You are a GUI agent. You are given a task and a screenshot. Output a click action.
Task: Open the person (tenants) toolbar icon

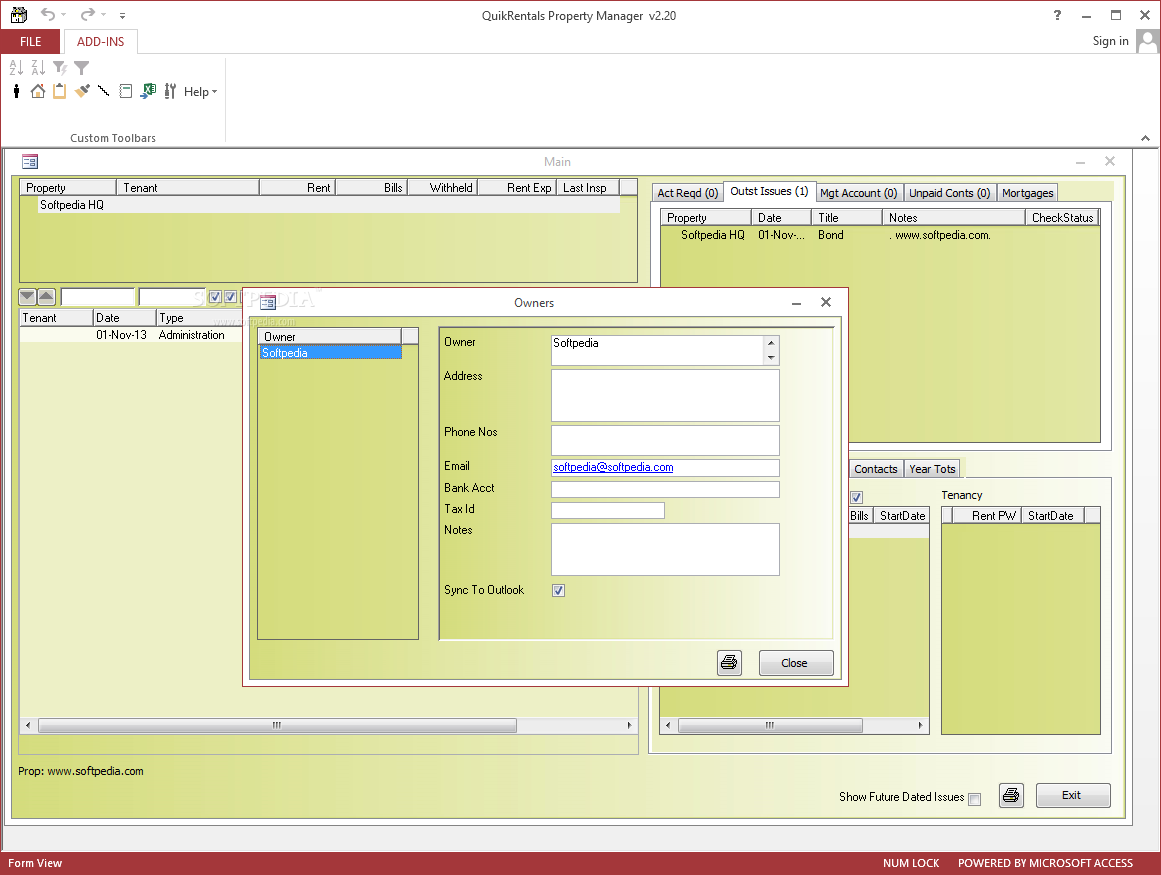(x=16, y=91)
